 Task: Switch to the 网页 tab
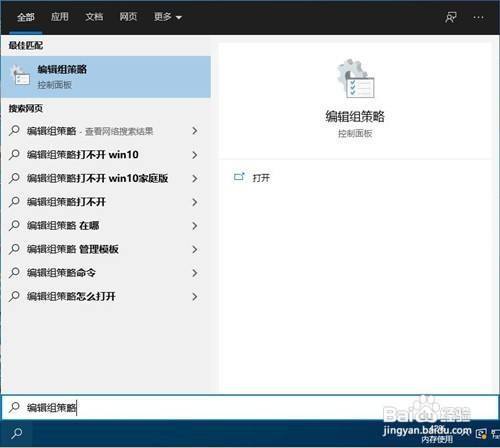[x=128, y=17]
